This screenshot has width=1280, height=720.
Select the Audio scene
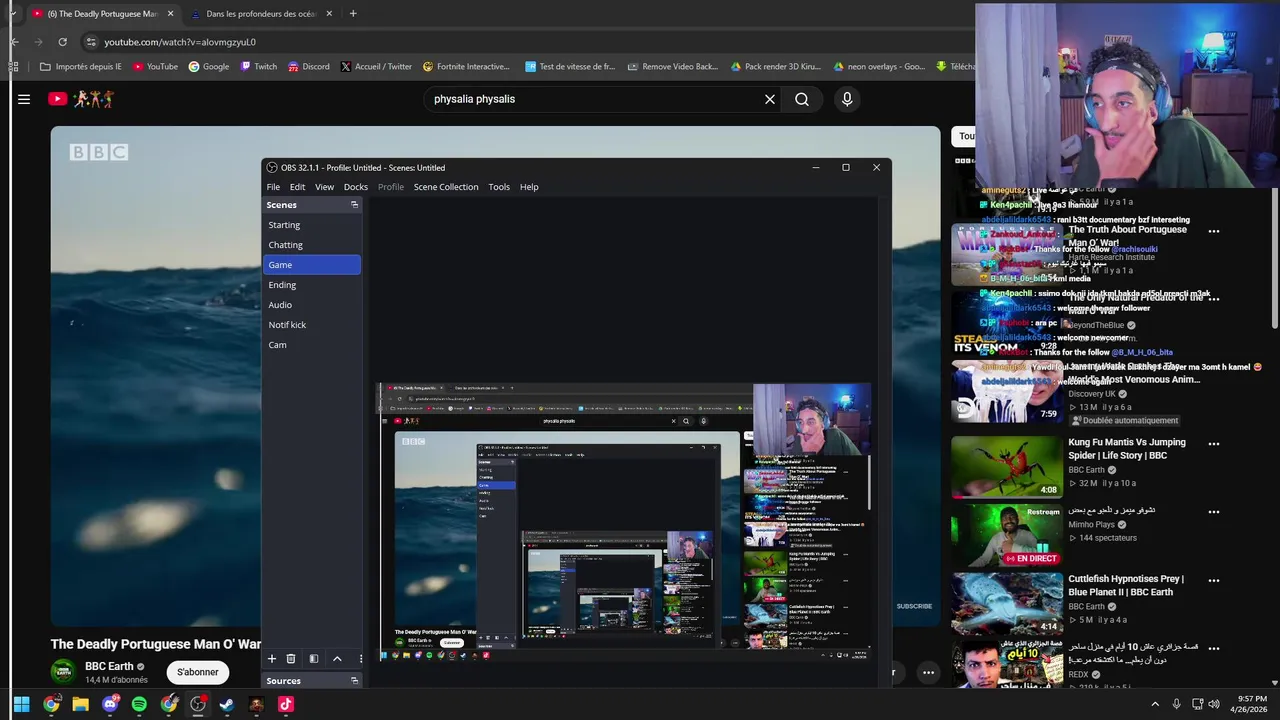click(x=312, y=305)
